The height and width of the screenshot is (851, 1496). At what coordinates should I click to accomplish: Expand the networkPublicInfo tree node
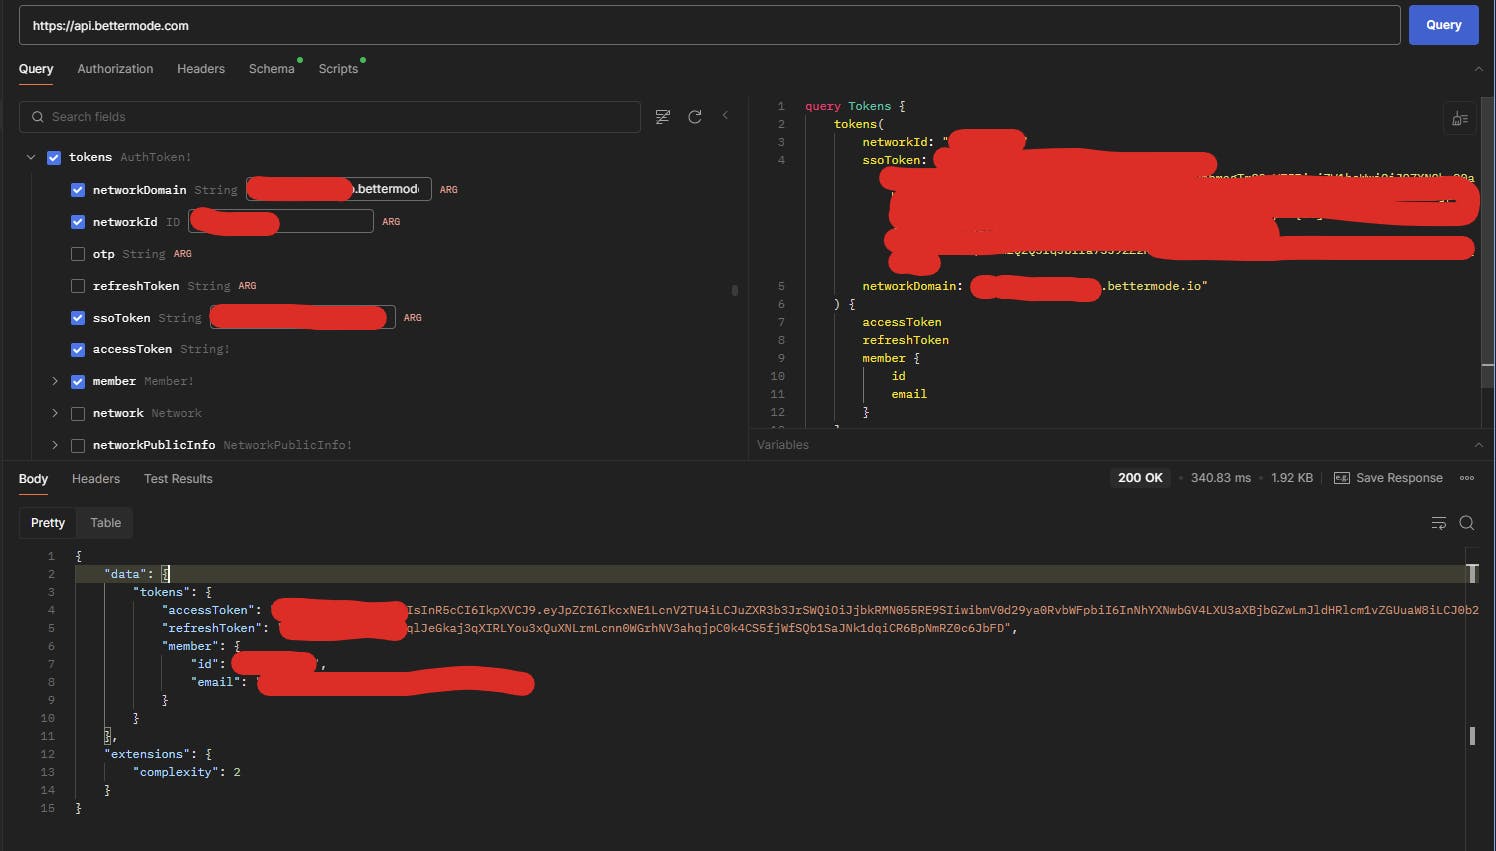[x=55, y=445]
